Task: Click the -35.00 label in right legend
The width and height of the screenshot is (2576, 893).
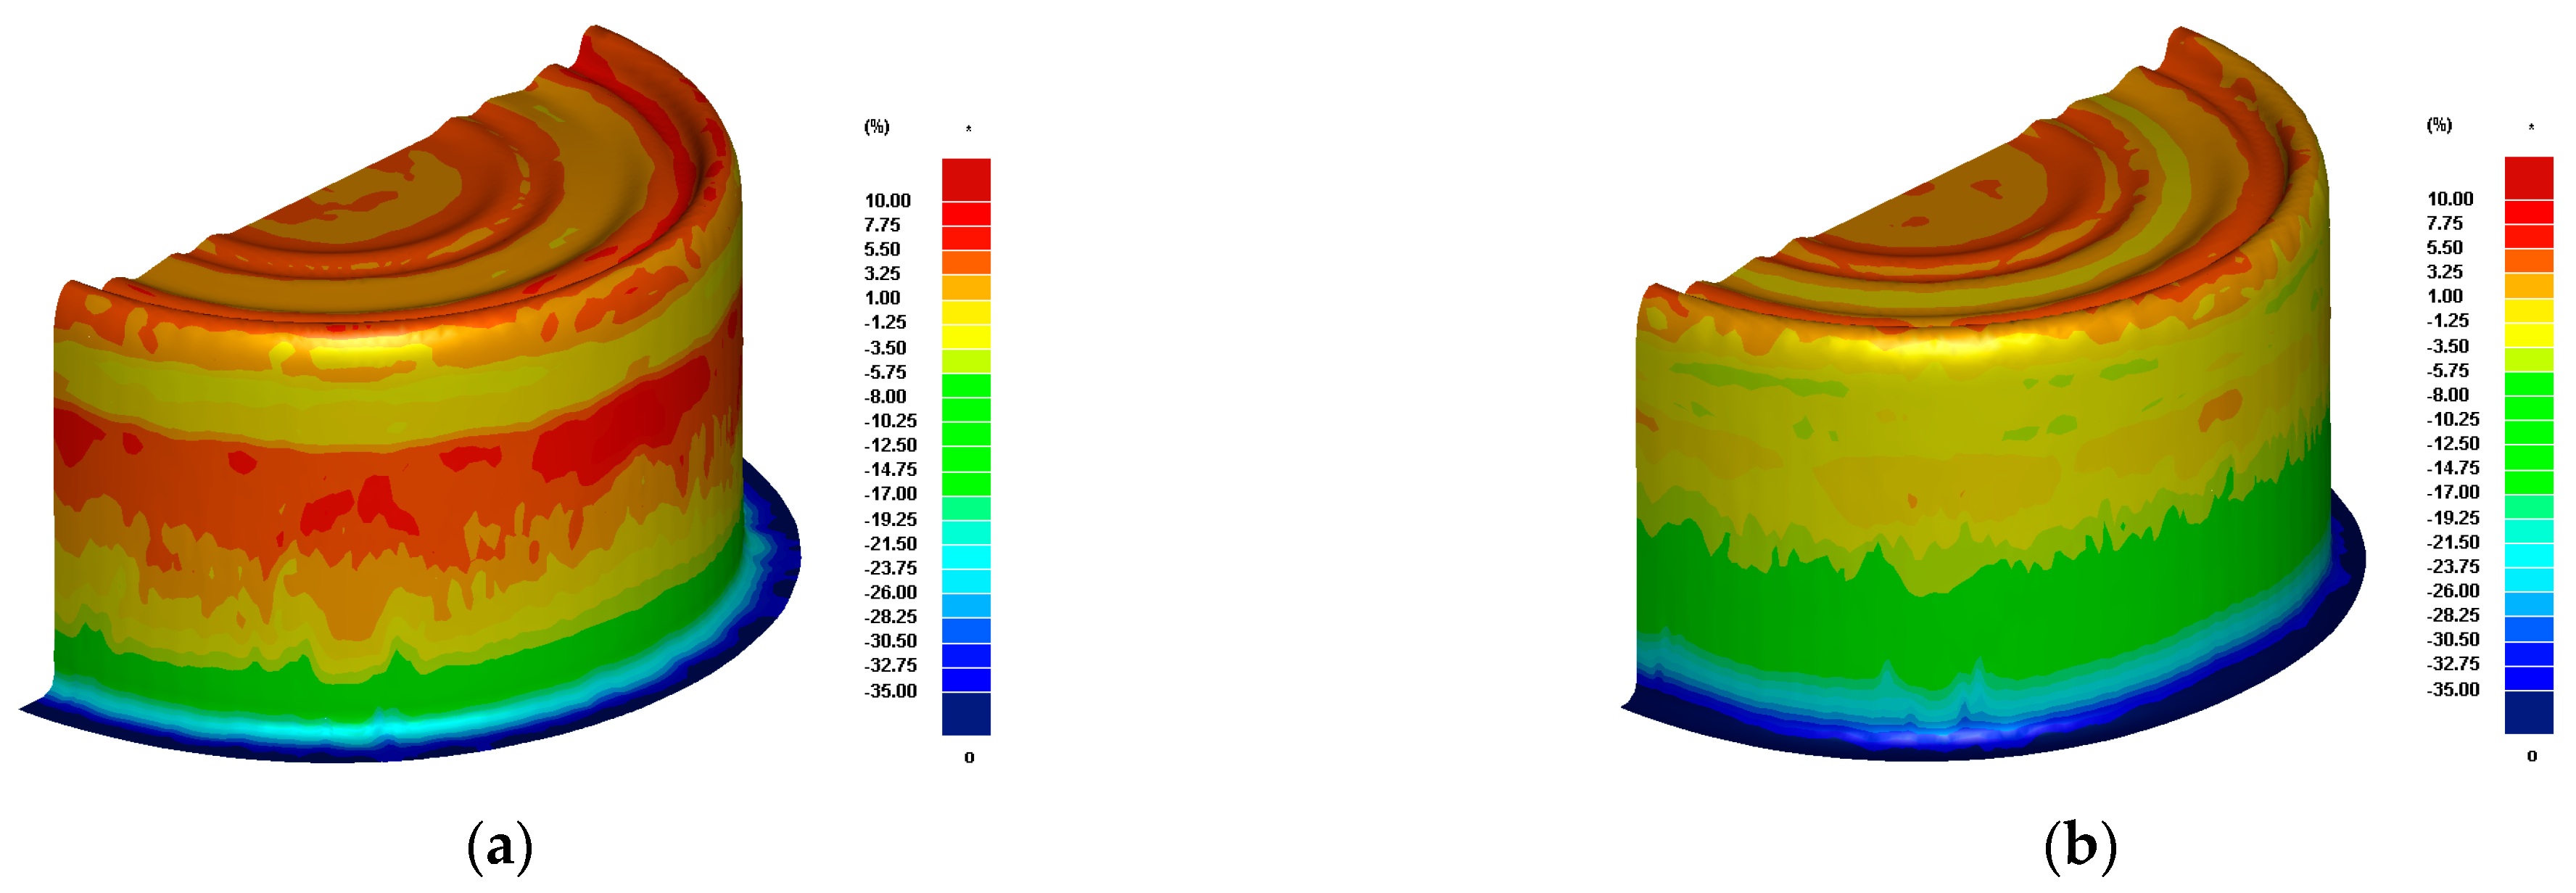Action: click(2452, 689)
